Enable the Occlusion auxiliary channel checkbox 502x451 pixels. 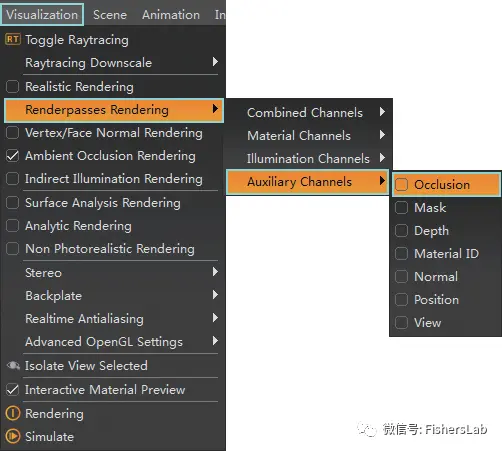pyautogui.click(x=401, y=184)
